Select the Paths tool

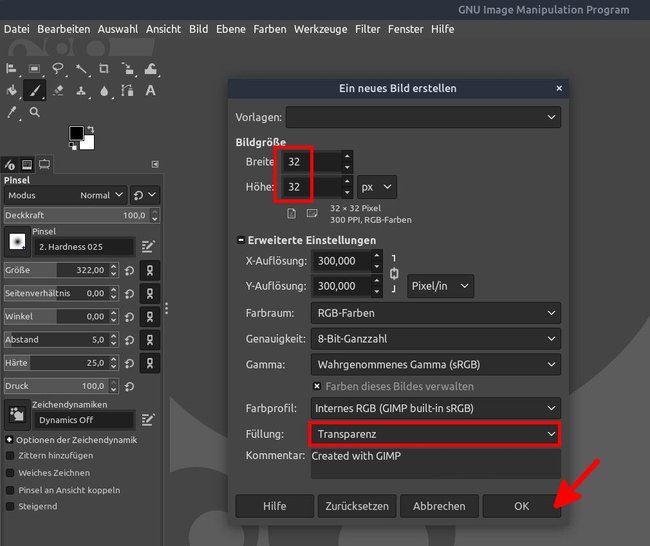[127, 90]
